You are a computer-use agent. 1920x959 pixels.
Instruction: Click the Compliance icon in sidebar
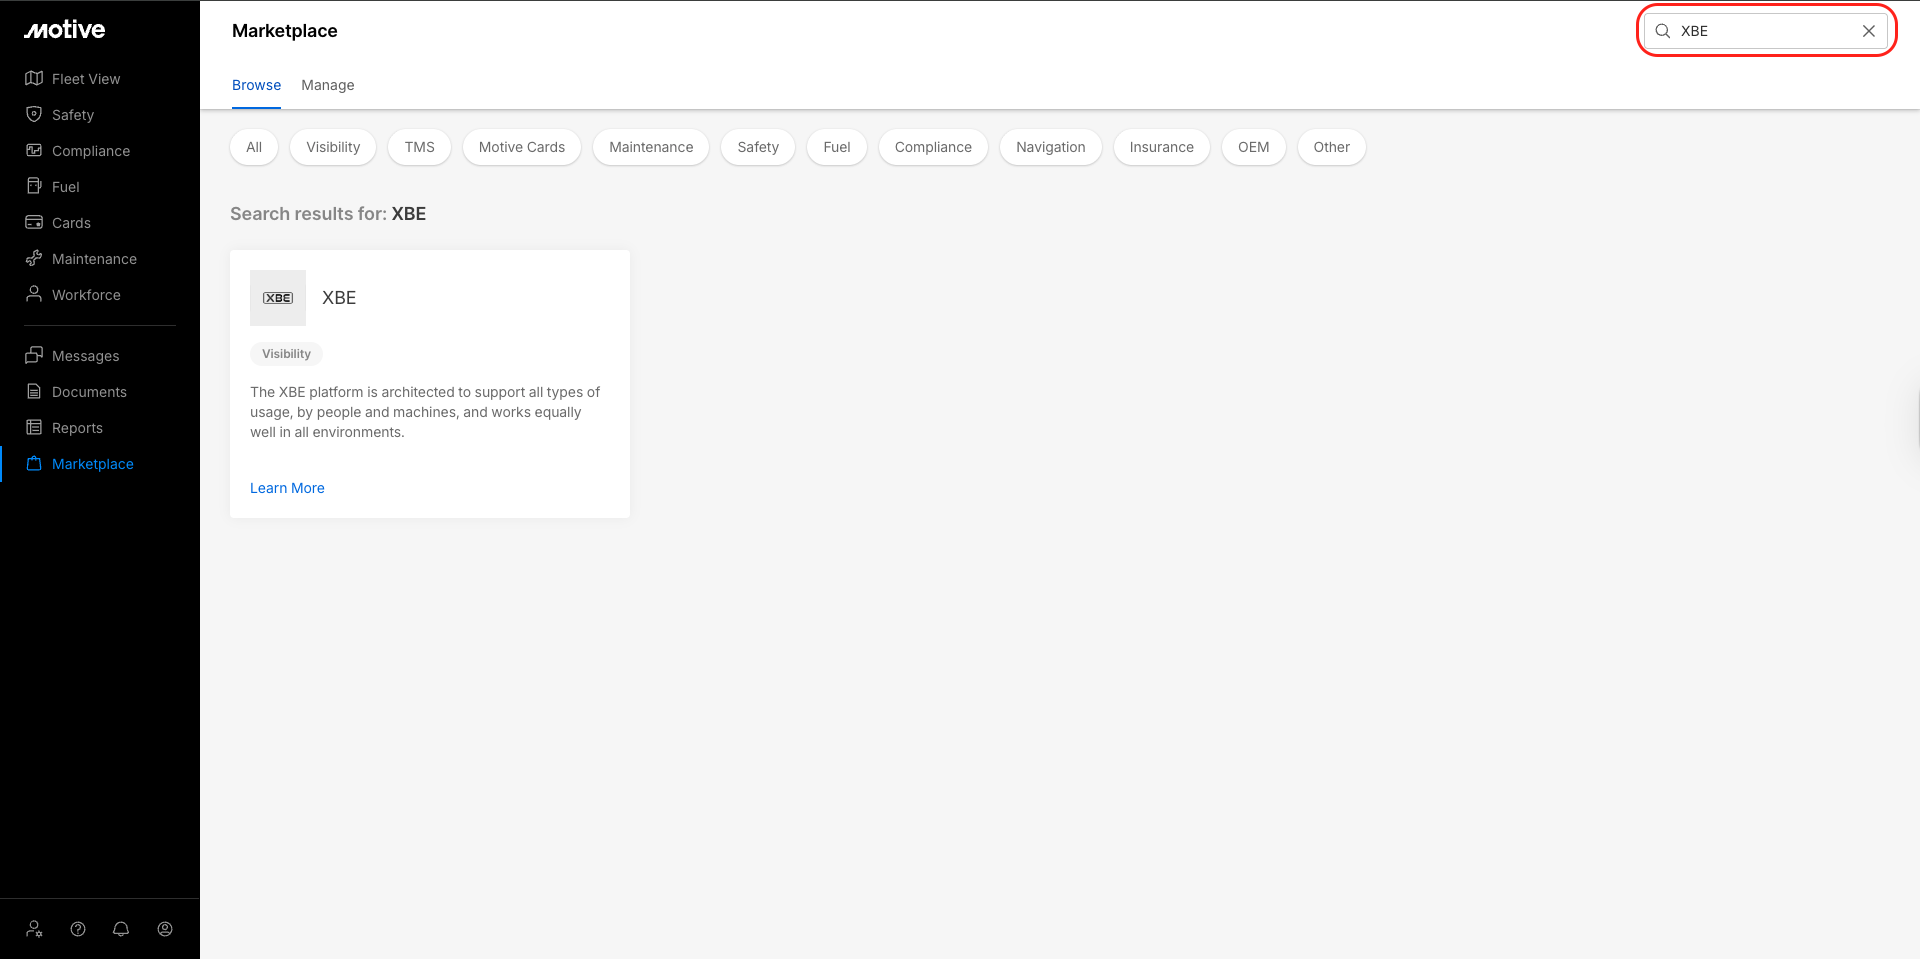pyautogui.click(x=34, y=150)
